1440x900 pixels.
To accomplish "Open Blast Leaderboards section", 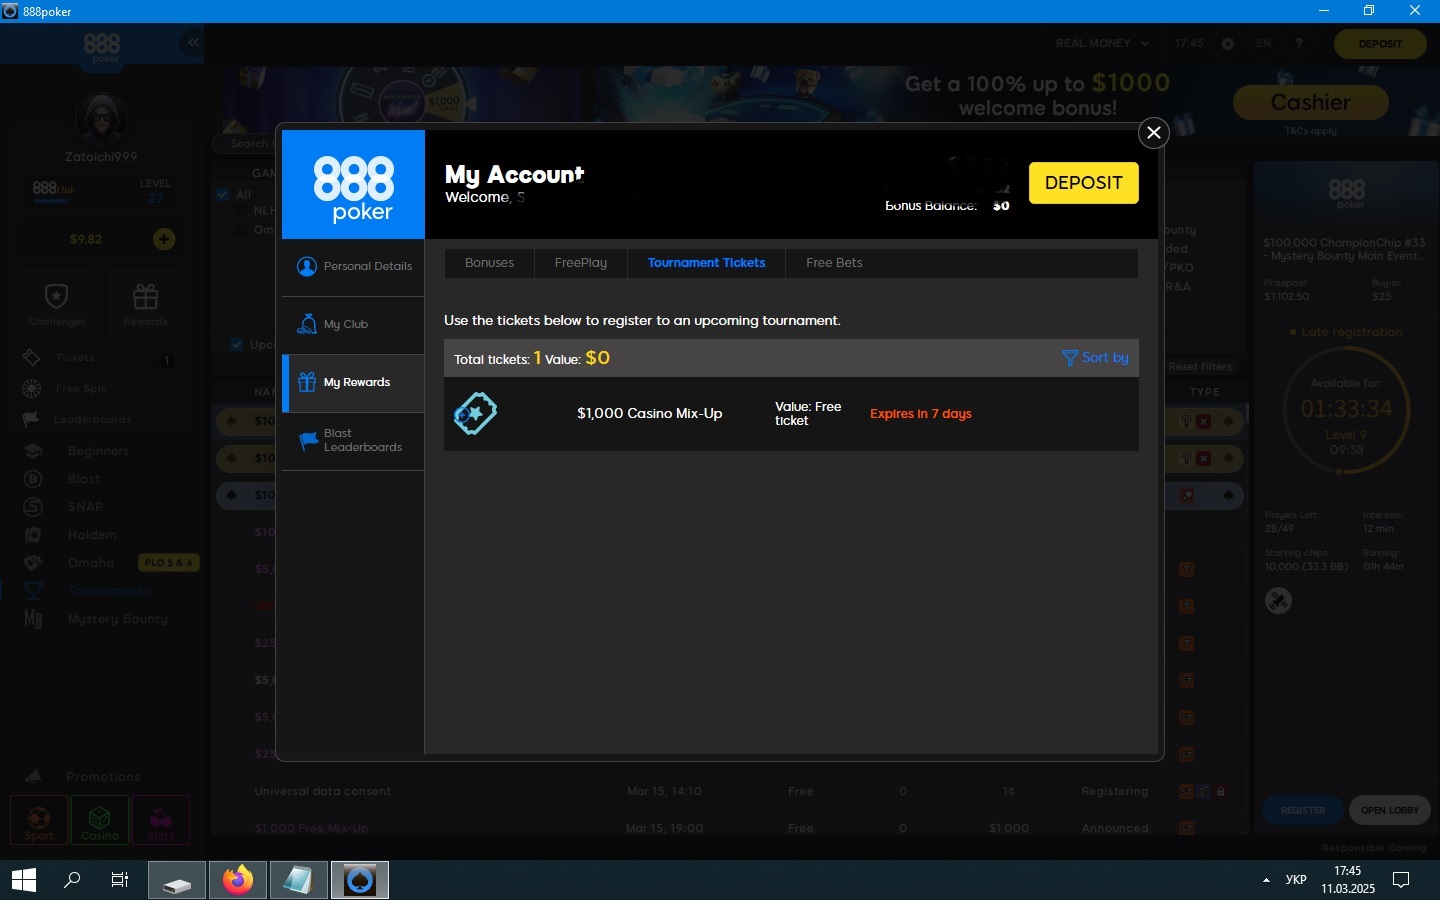I will (x=353, y=441).
